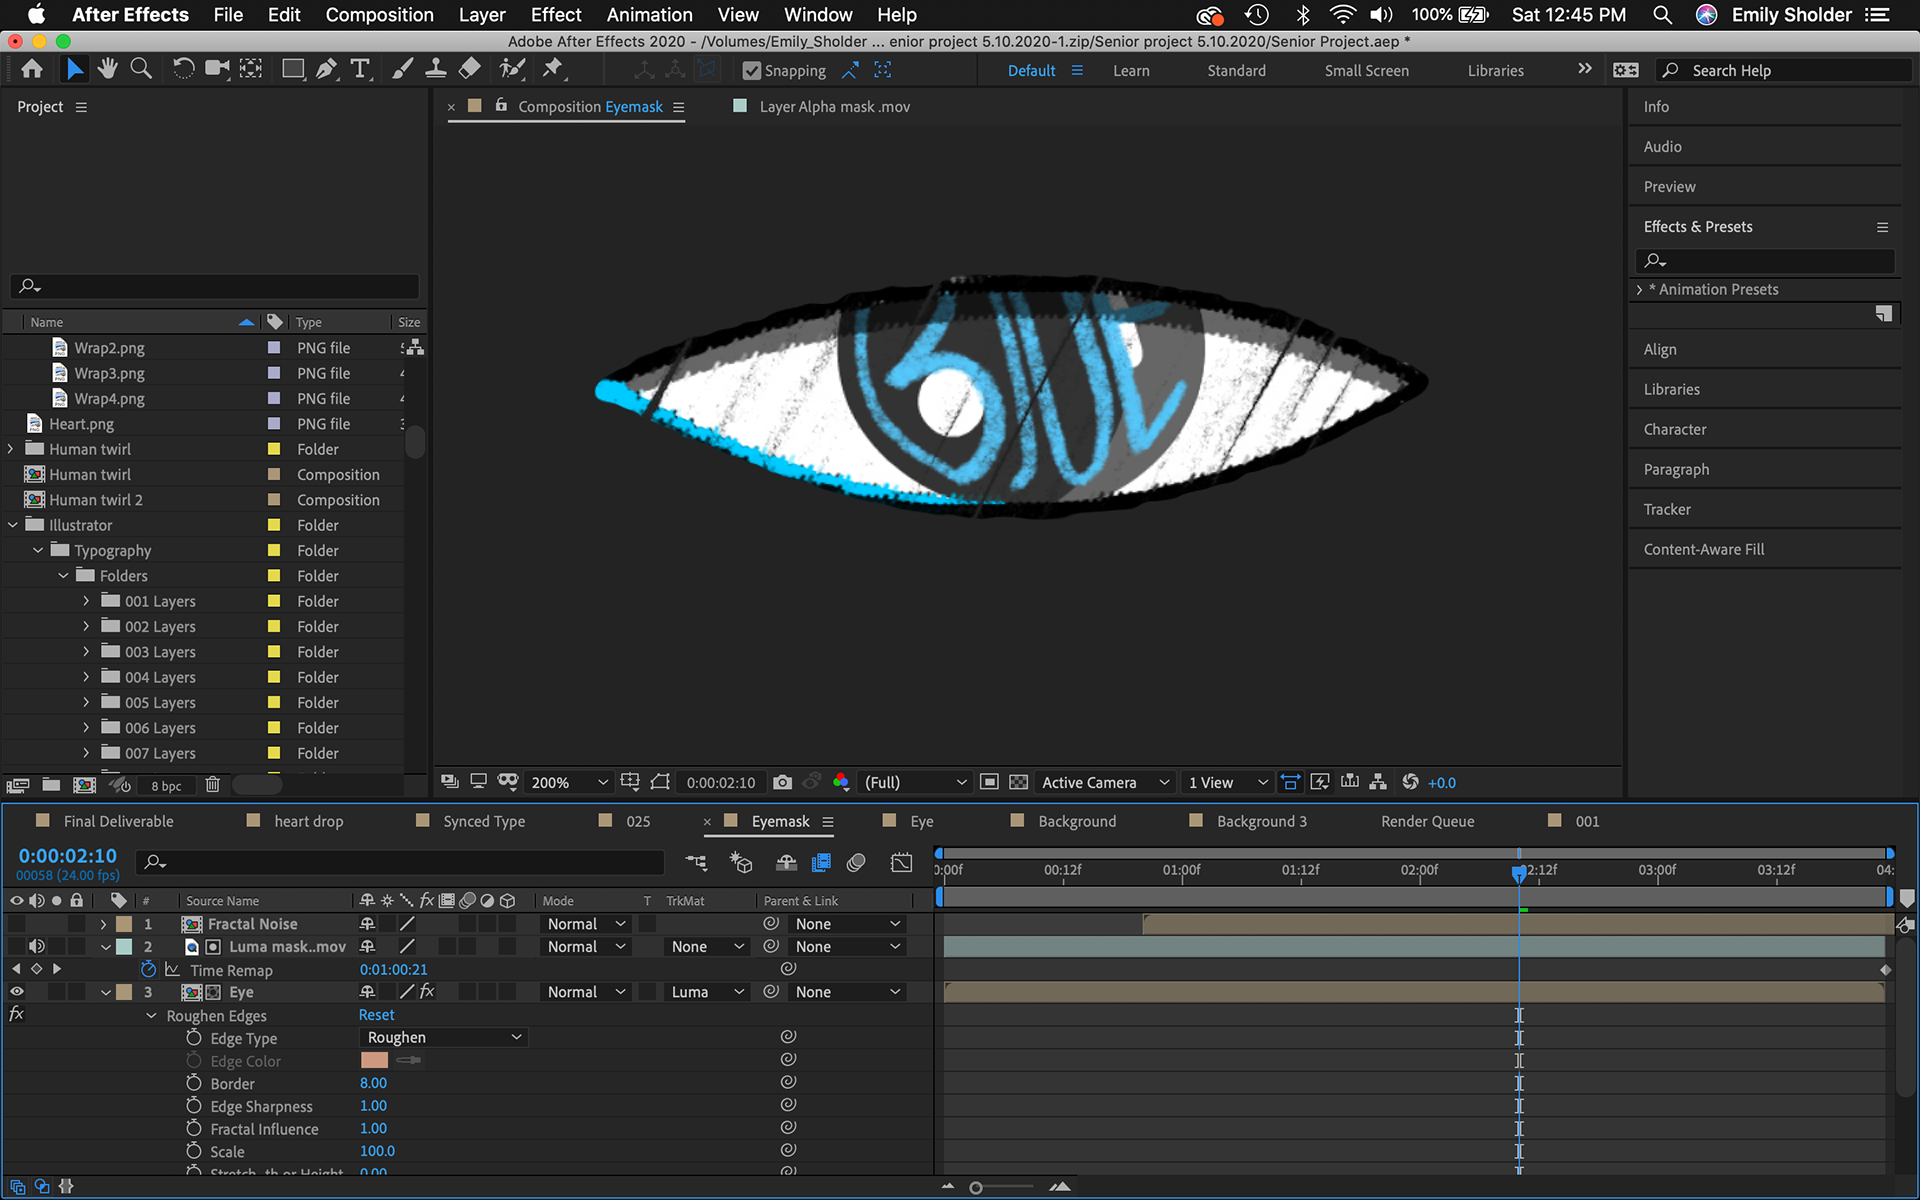
Task: Click the Reset Exposure icon in viewer
Action: pos(1410,782)
